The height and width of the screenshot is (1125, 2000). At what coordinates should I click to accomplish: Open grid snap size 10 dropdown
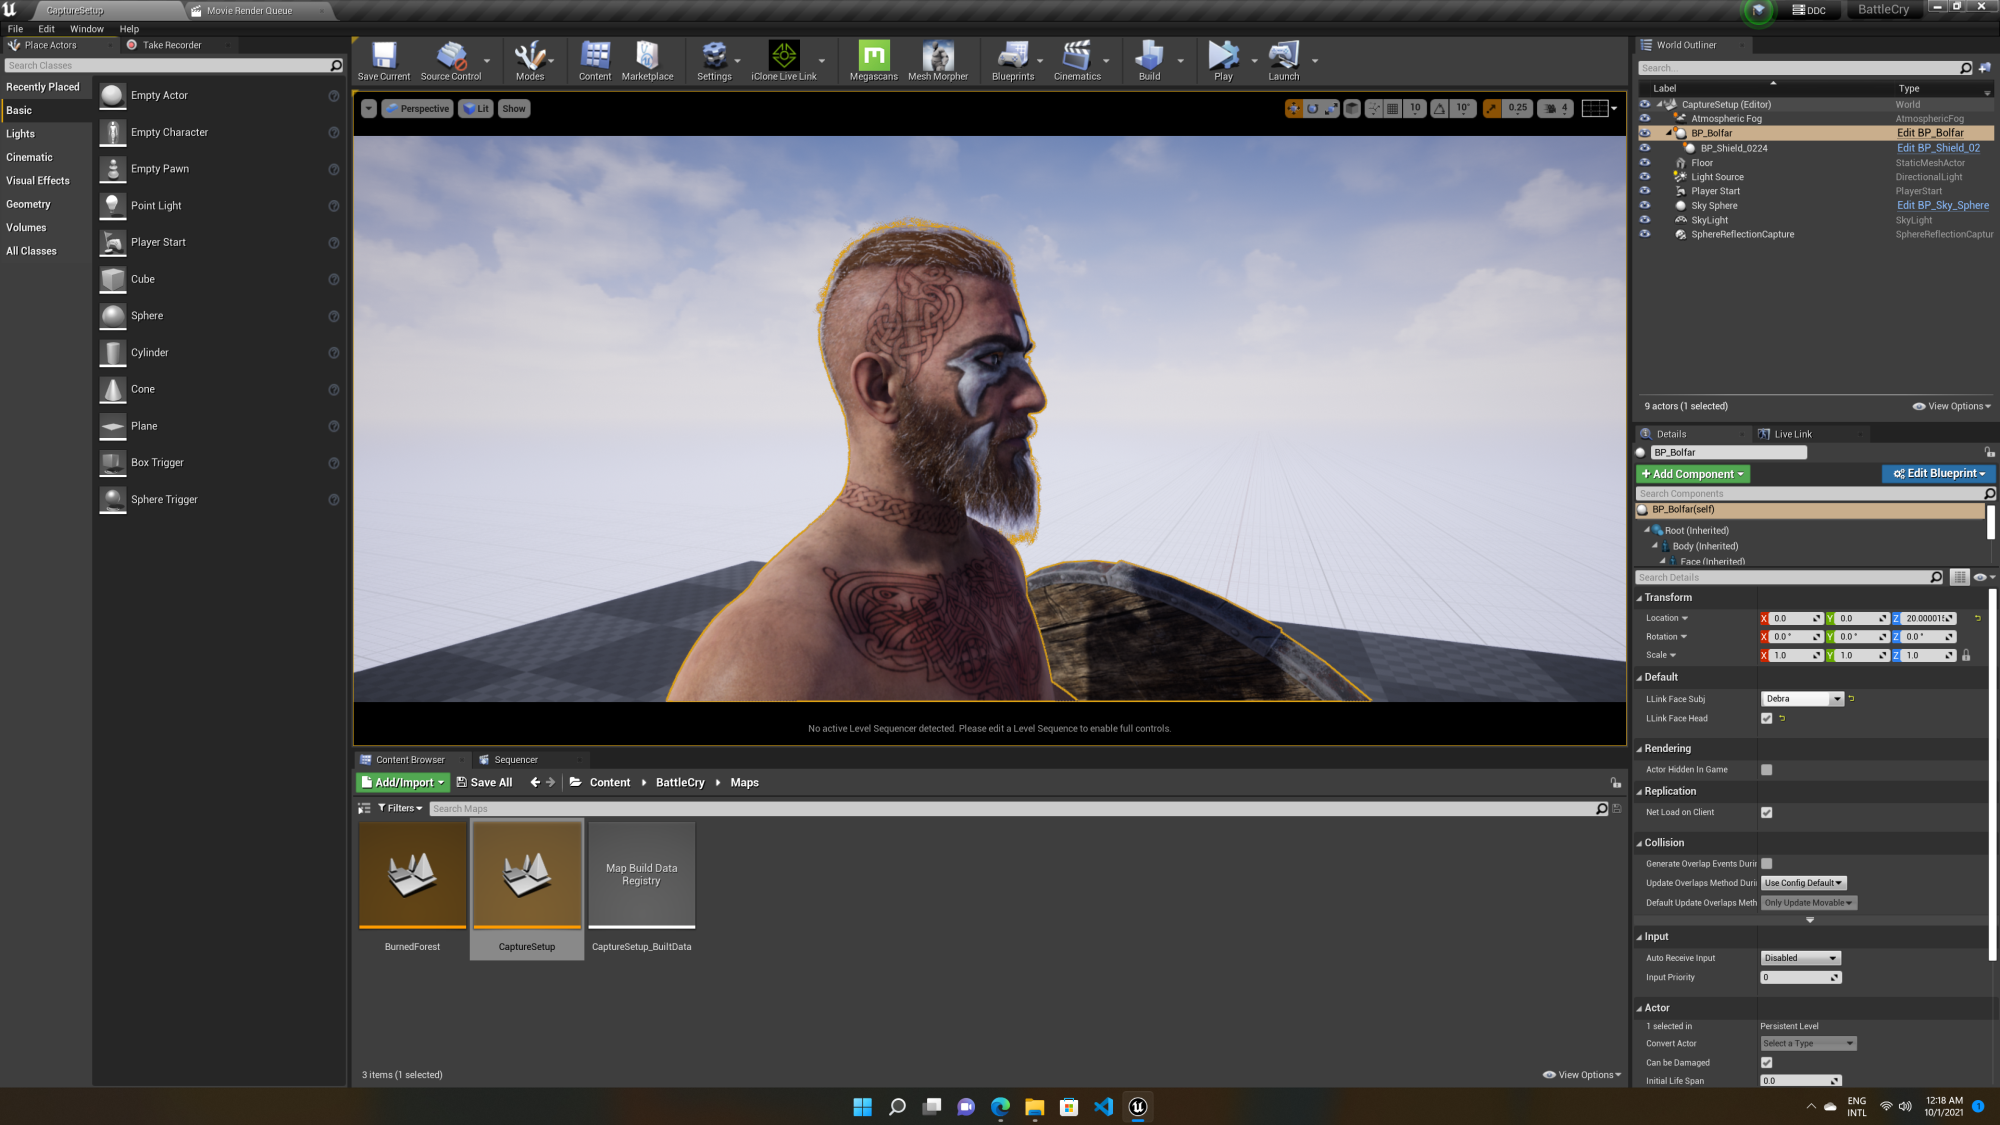(1415, 109)
